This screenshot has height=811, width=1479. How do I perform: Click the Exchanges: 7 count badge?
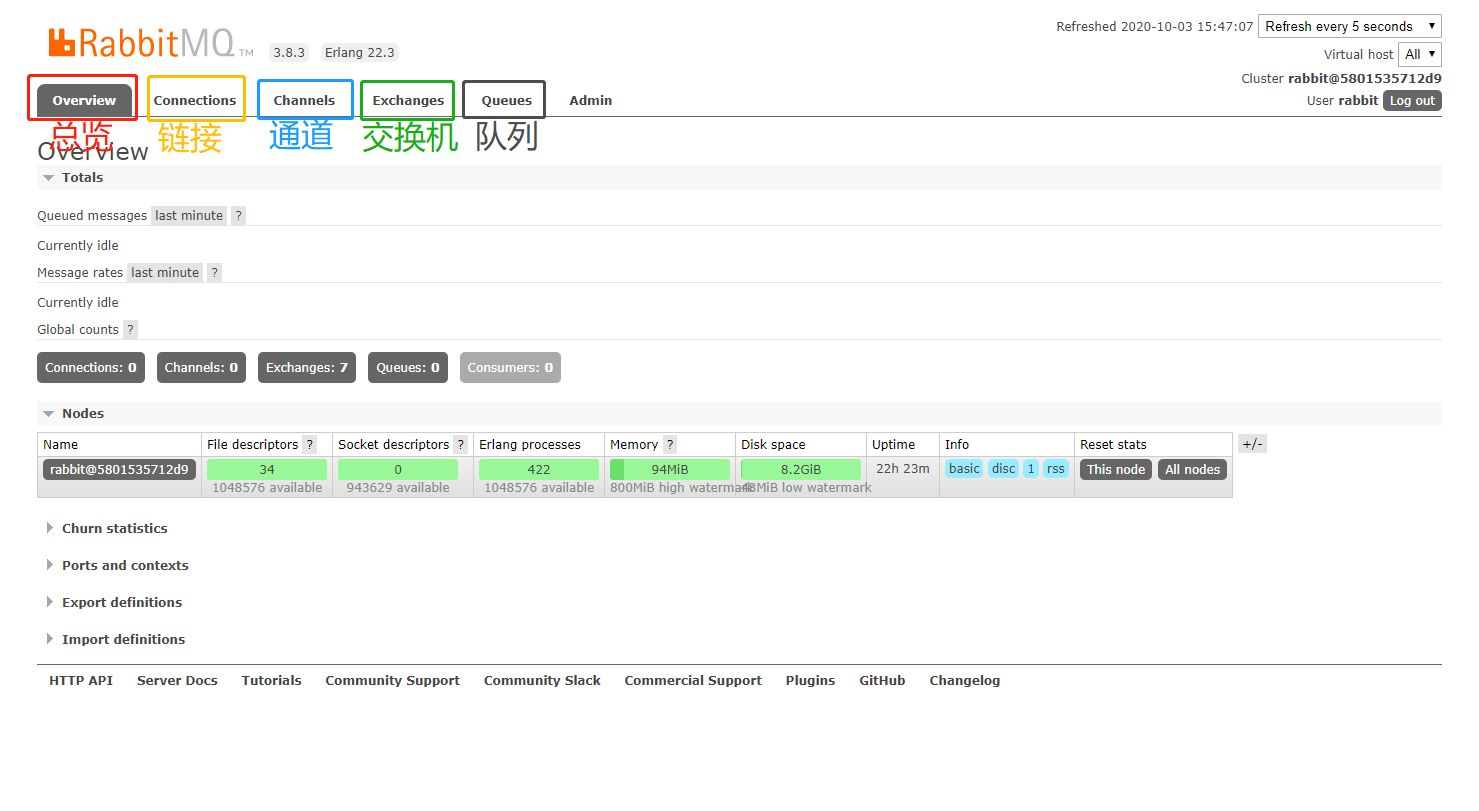pyautogui.click(x=307, y=368)
